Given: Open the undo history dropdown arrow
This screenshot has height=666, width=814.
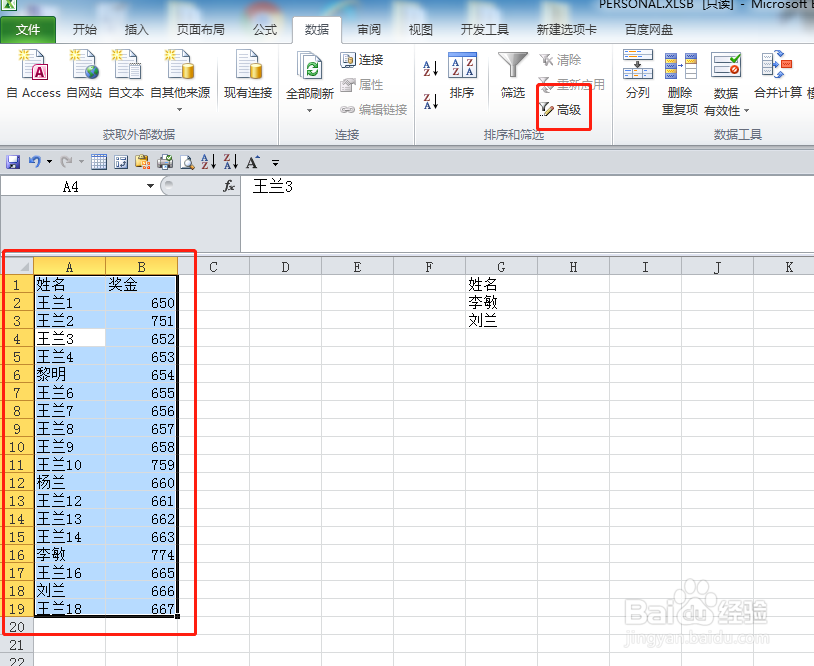Looking at the screenshot, I should (49, 162).
